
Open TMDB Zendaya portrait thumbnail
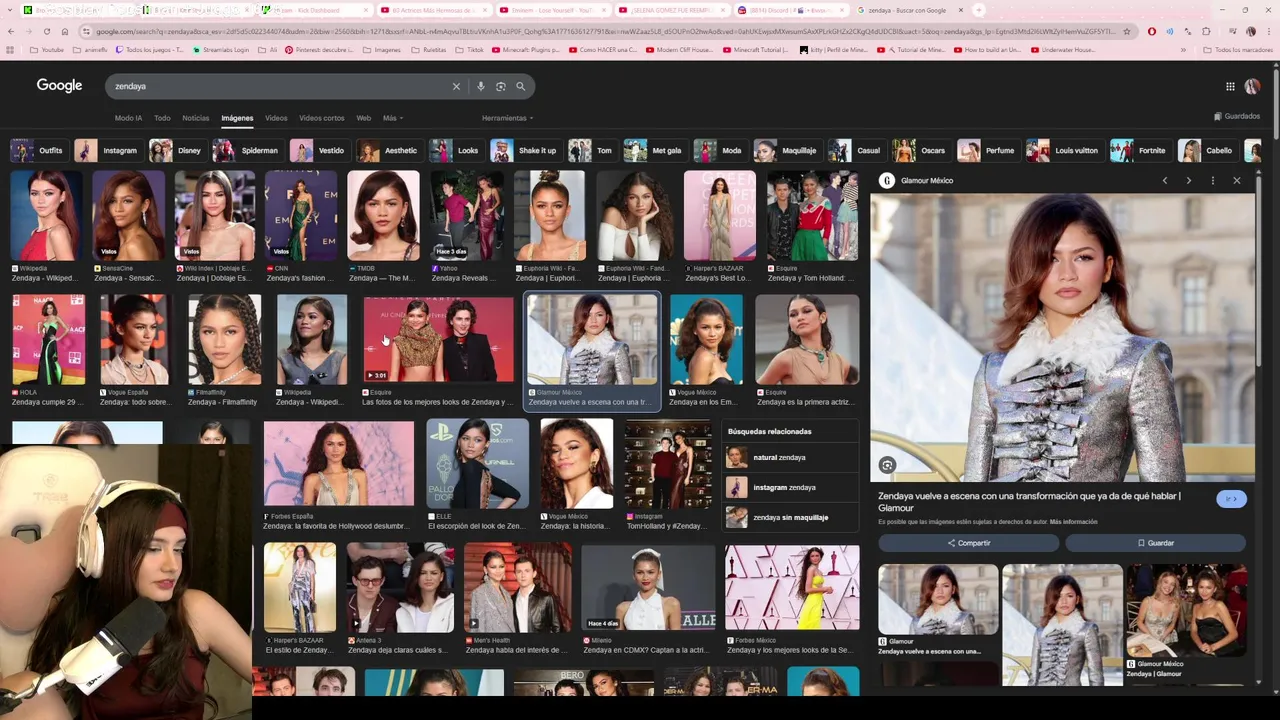pos(384,216)
